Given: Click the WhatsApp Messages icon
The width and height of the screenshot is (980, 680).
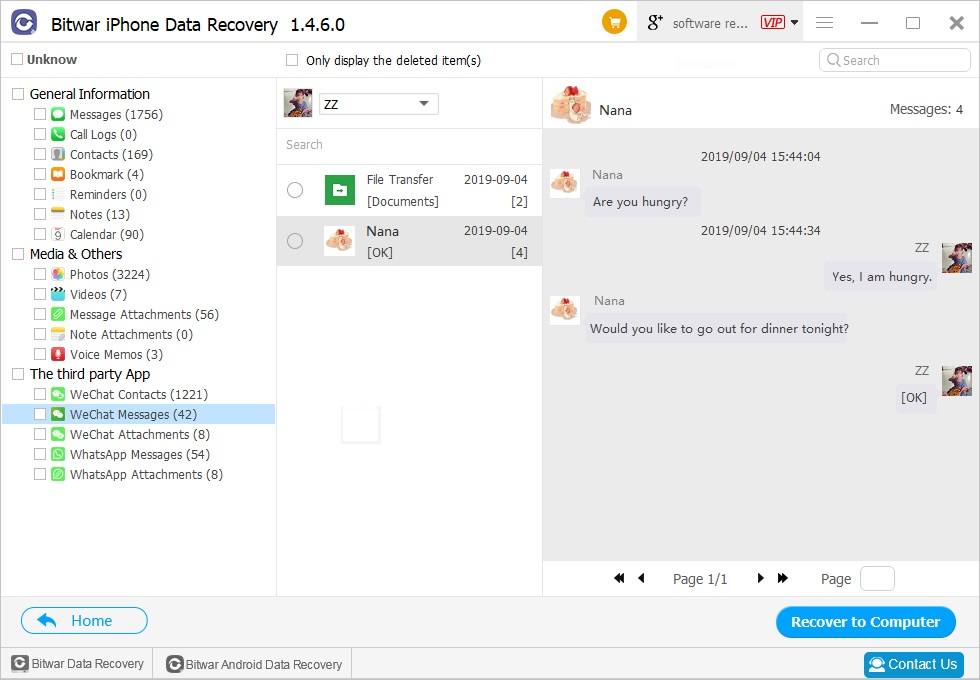Looking at the screenshot, I should pos(58,455).
